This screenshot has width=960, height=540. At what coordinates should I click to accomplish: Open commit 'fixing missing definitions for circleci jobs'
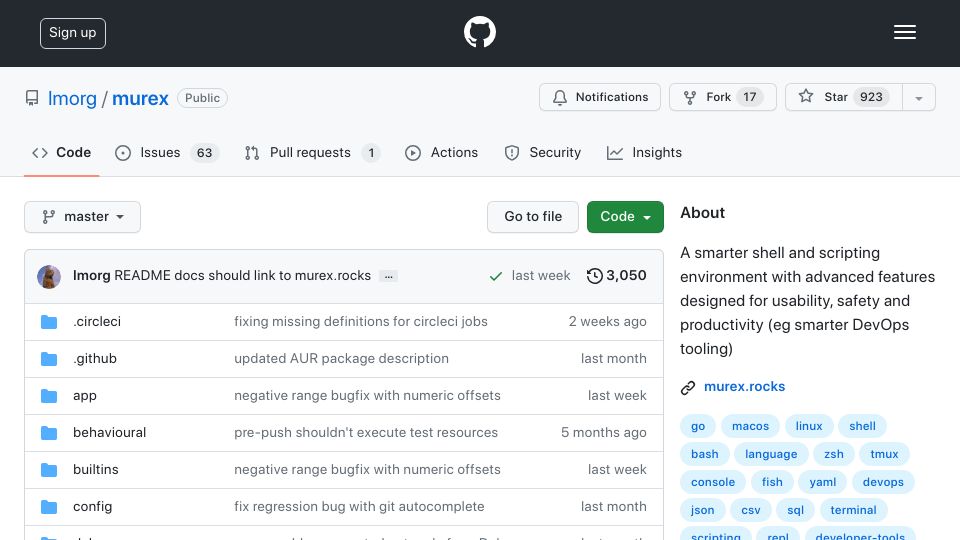point(361,321)
